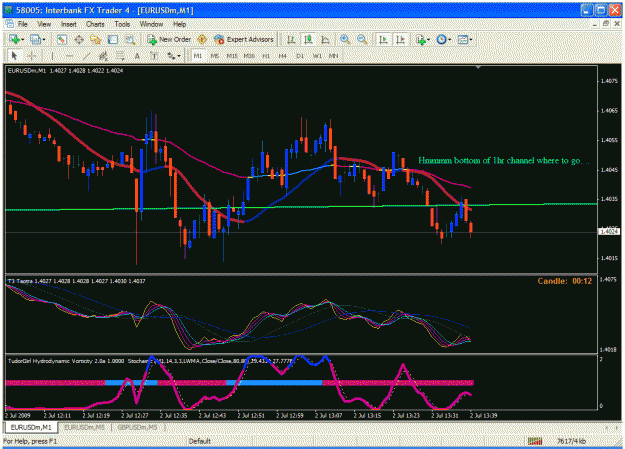Expand the Indicators list dropdown arrow
The width and height of the screenshot is (625, 449).
428,39
